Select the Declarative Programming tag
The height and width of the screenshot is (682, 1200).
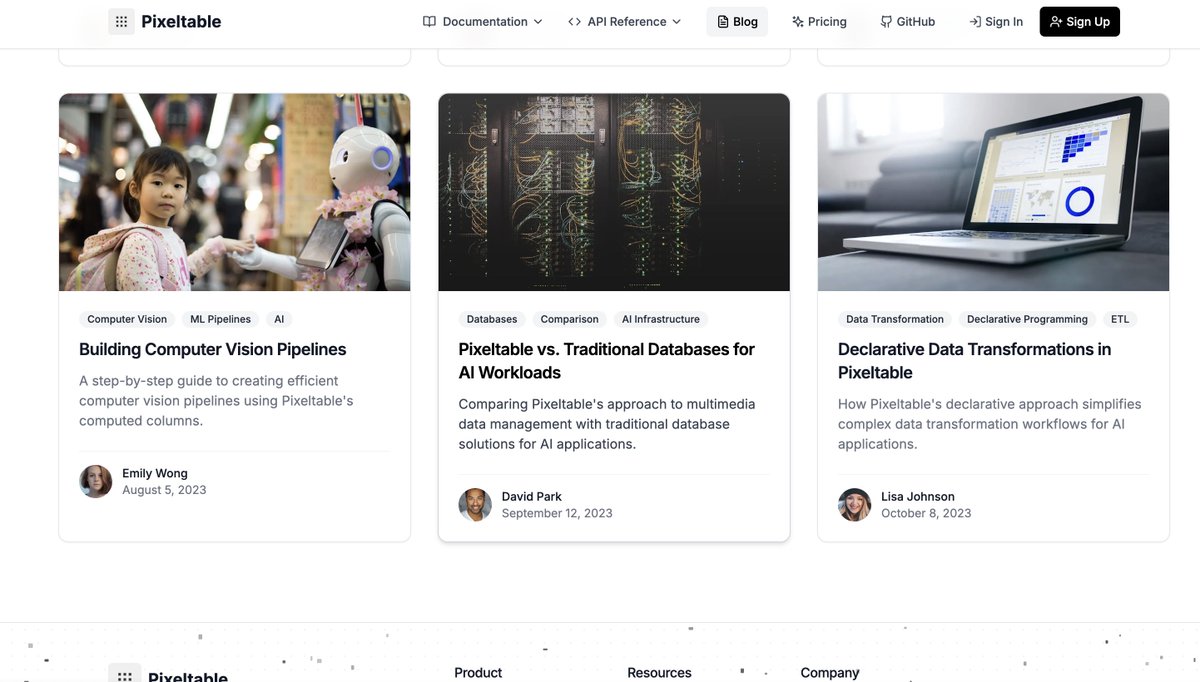1027,319
